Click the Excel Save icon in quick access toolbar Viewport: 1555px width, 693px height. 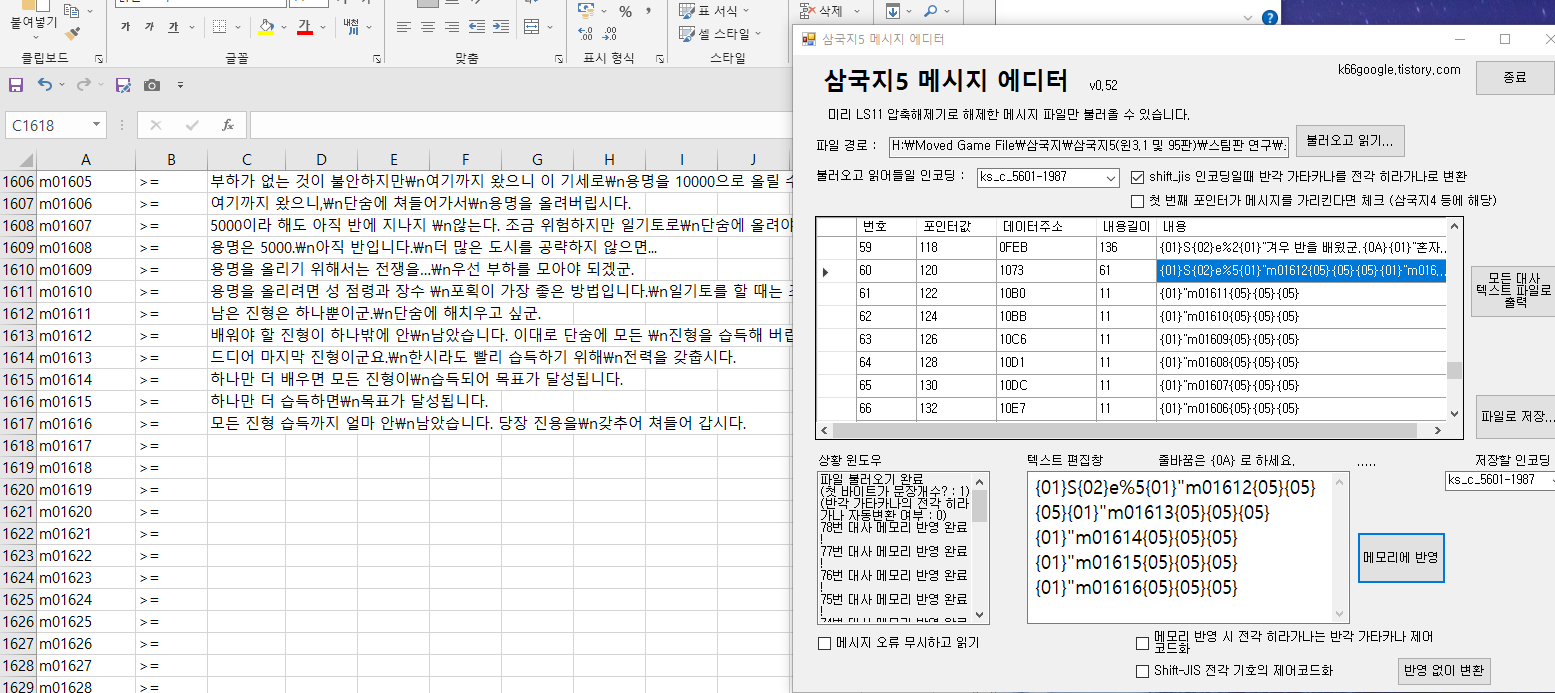tap(15, 85)
